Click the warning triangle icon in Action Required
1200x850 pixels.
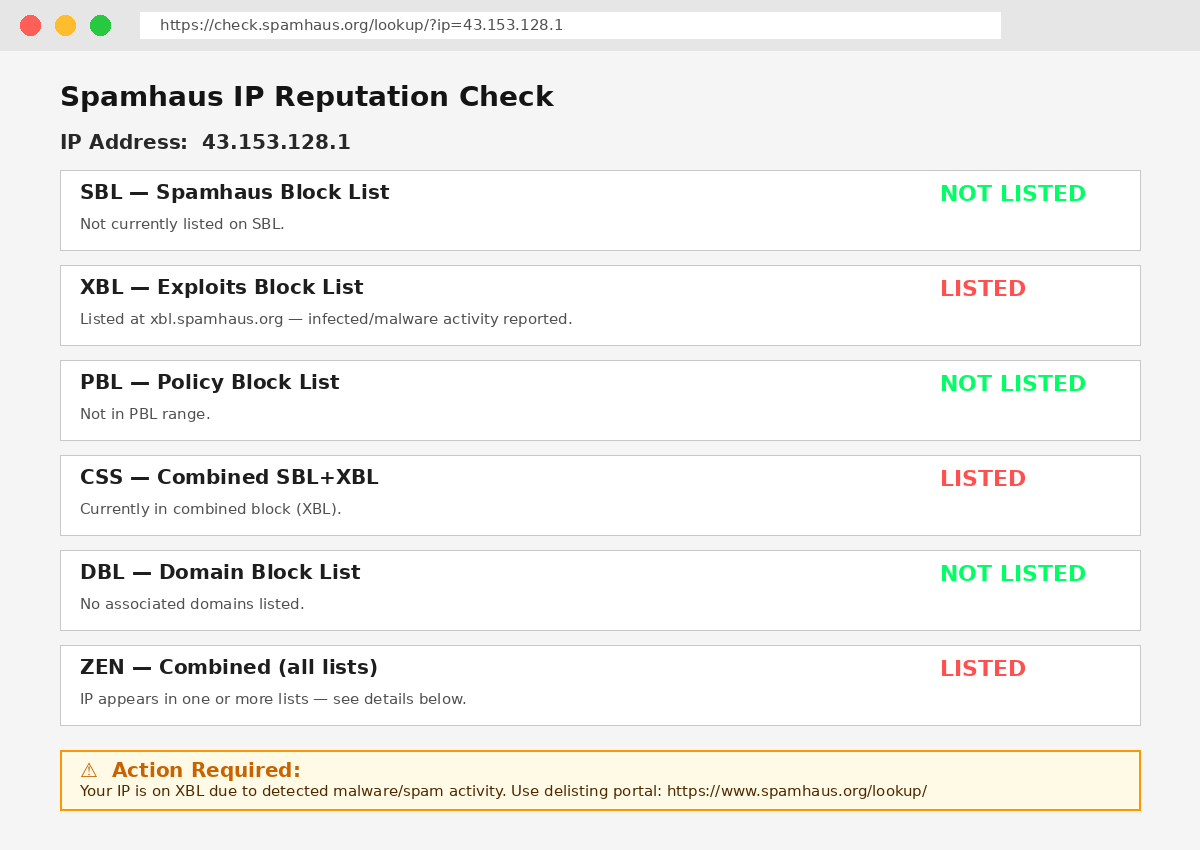89,770
